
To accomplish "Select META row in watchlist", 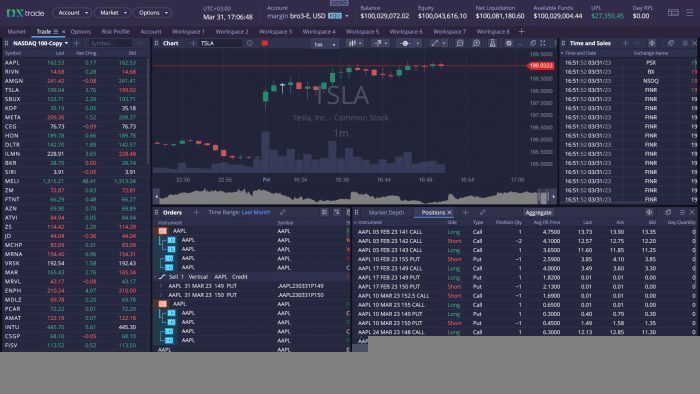I will [74, 117].
